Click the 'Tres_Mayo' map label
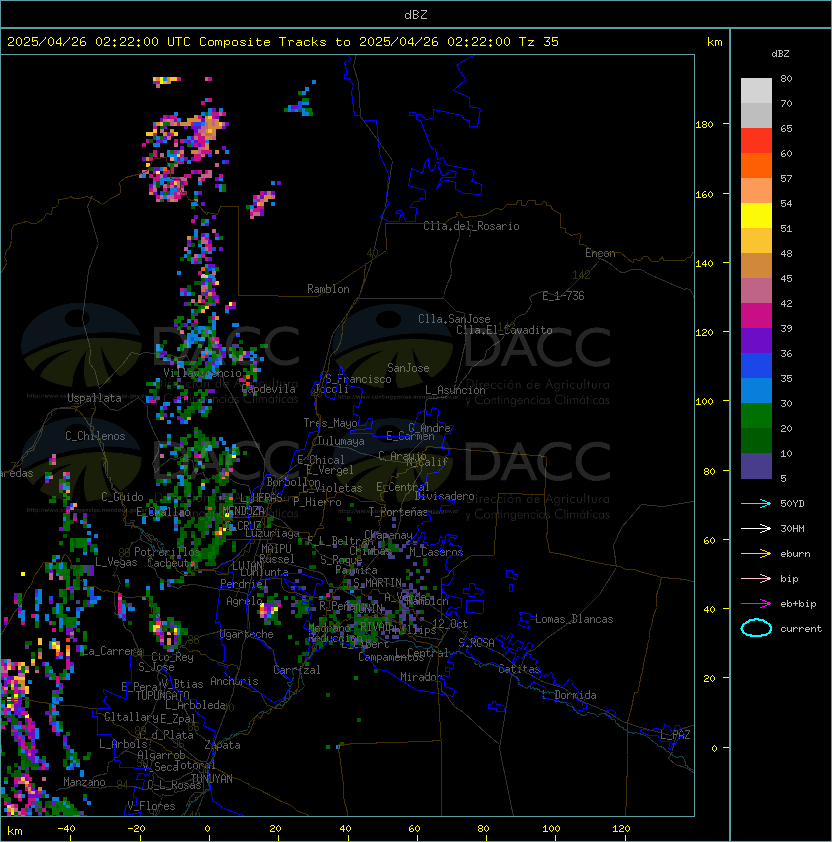The image size is (832, 842). (x=330, y=423)
